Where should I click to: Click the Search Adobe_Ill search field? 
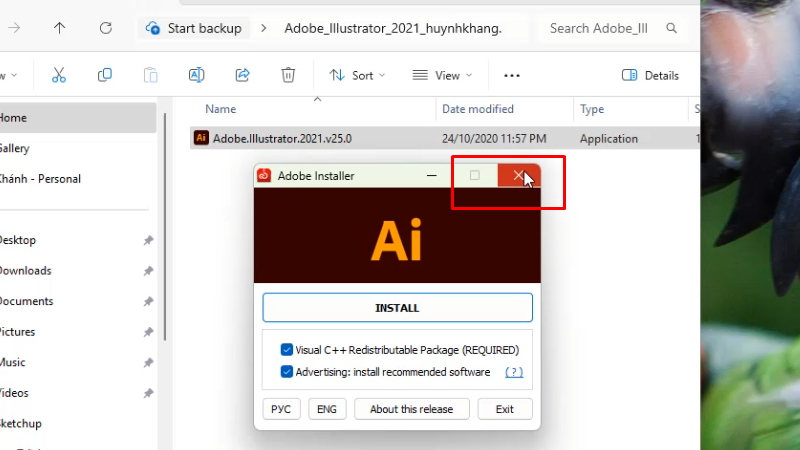coord(600,28)
